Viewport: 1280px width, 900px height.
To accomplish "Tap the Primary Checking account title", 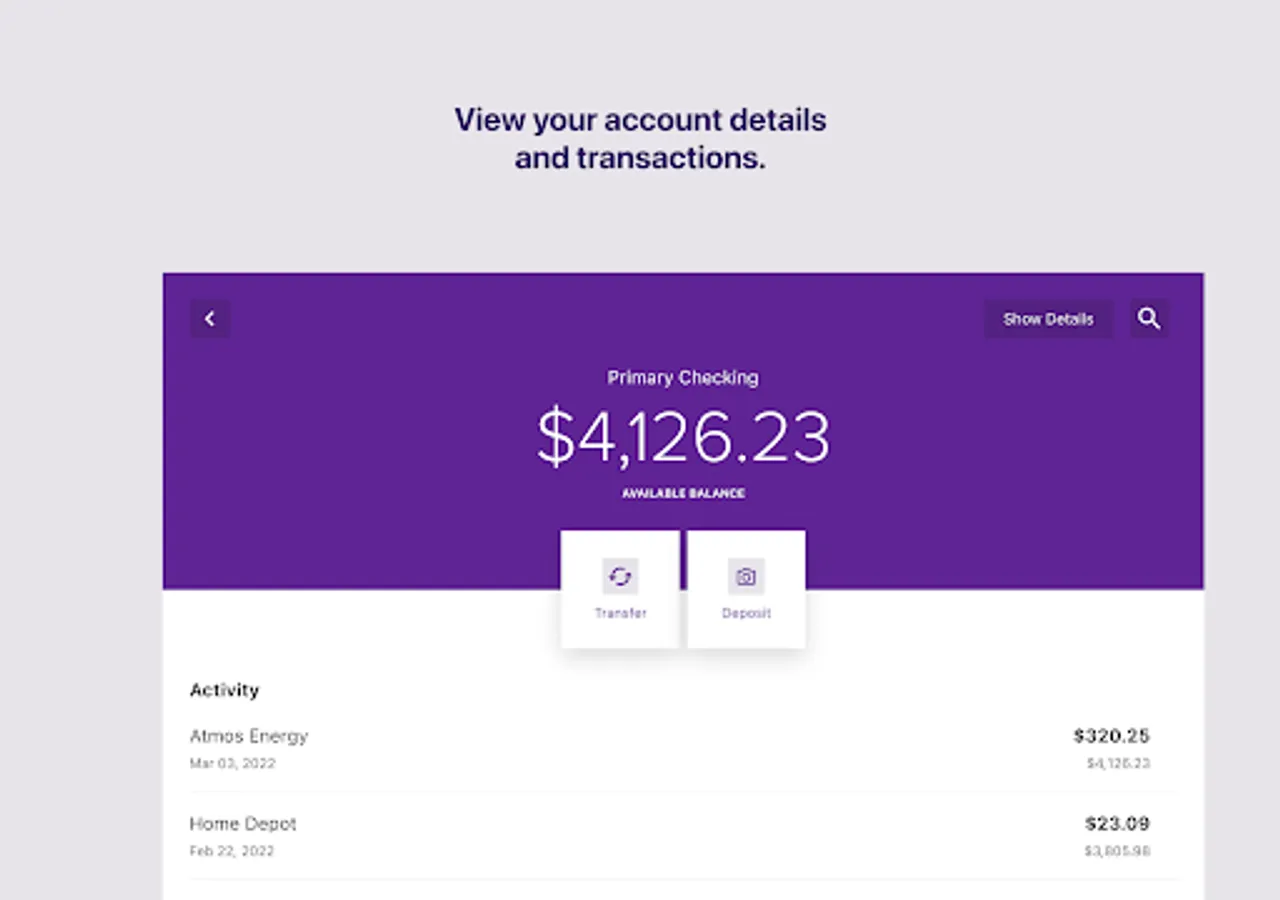I will tap(683, 377).
